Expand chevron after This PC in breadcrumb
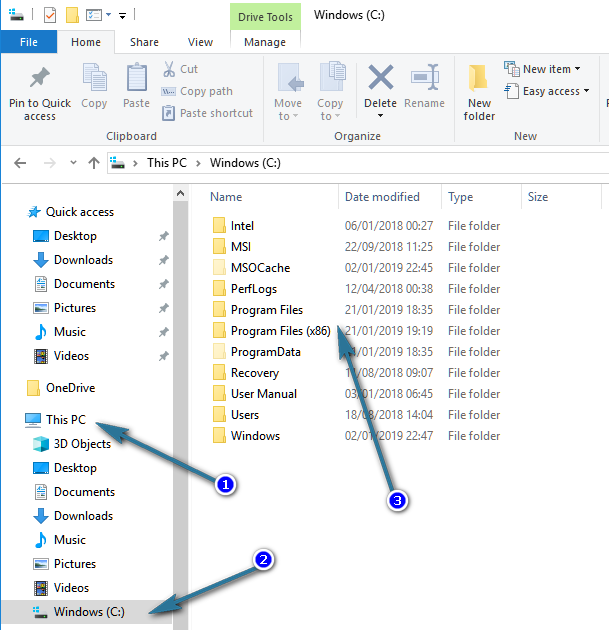This screenshot has width=609, height=630. point(198,163)
